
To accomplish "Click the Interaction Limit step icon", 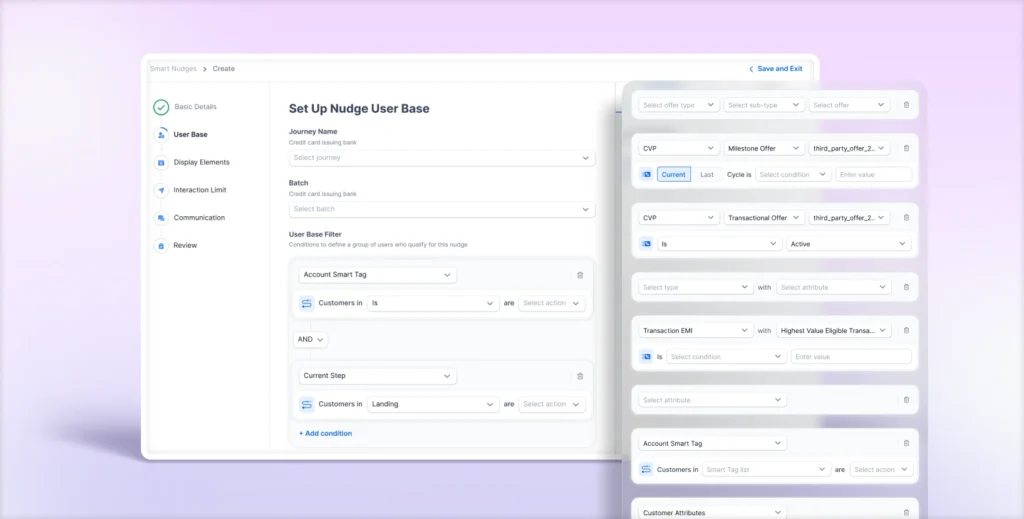I will click(161, 190).
